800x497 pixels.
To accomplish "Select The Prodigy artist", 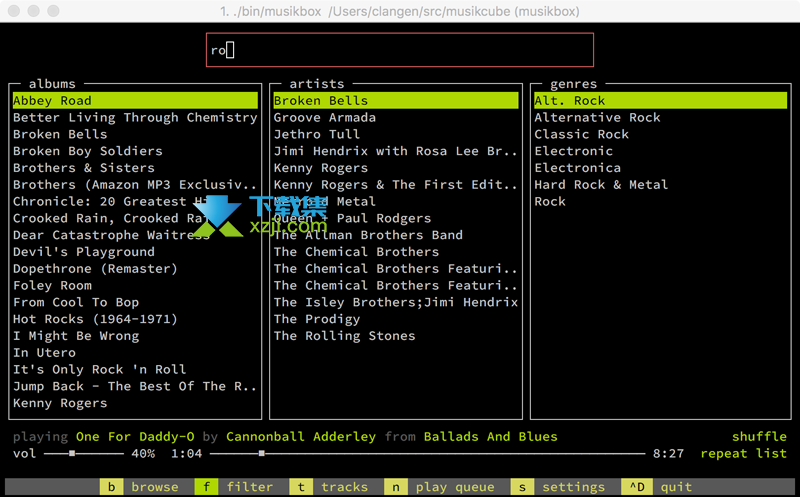I will (396, 319).
